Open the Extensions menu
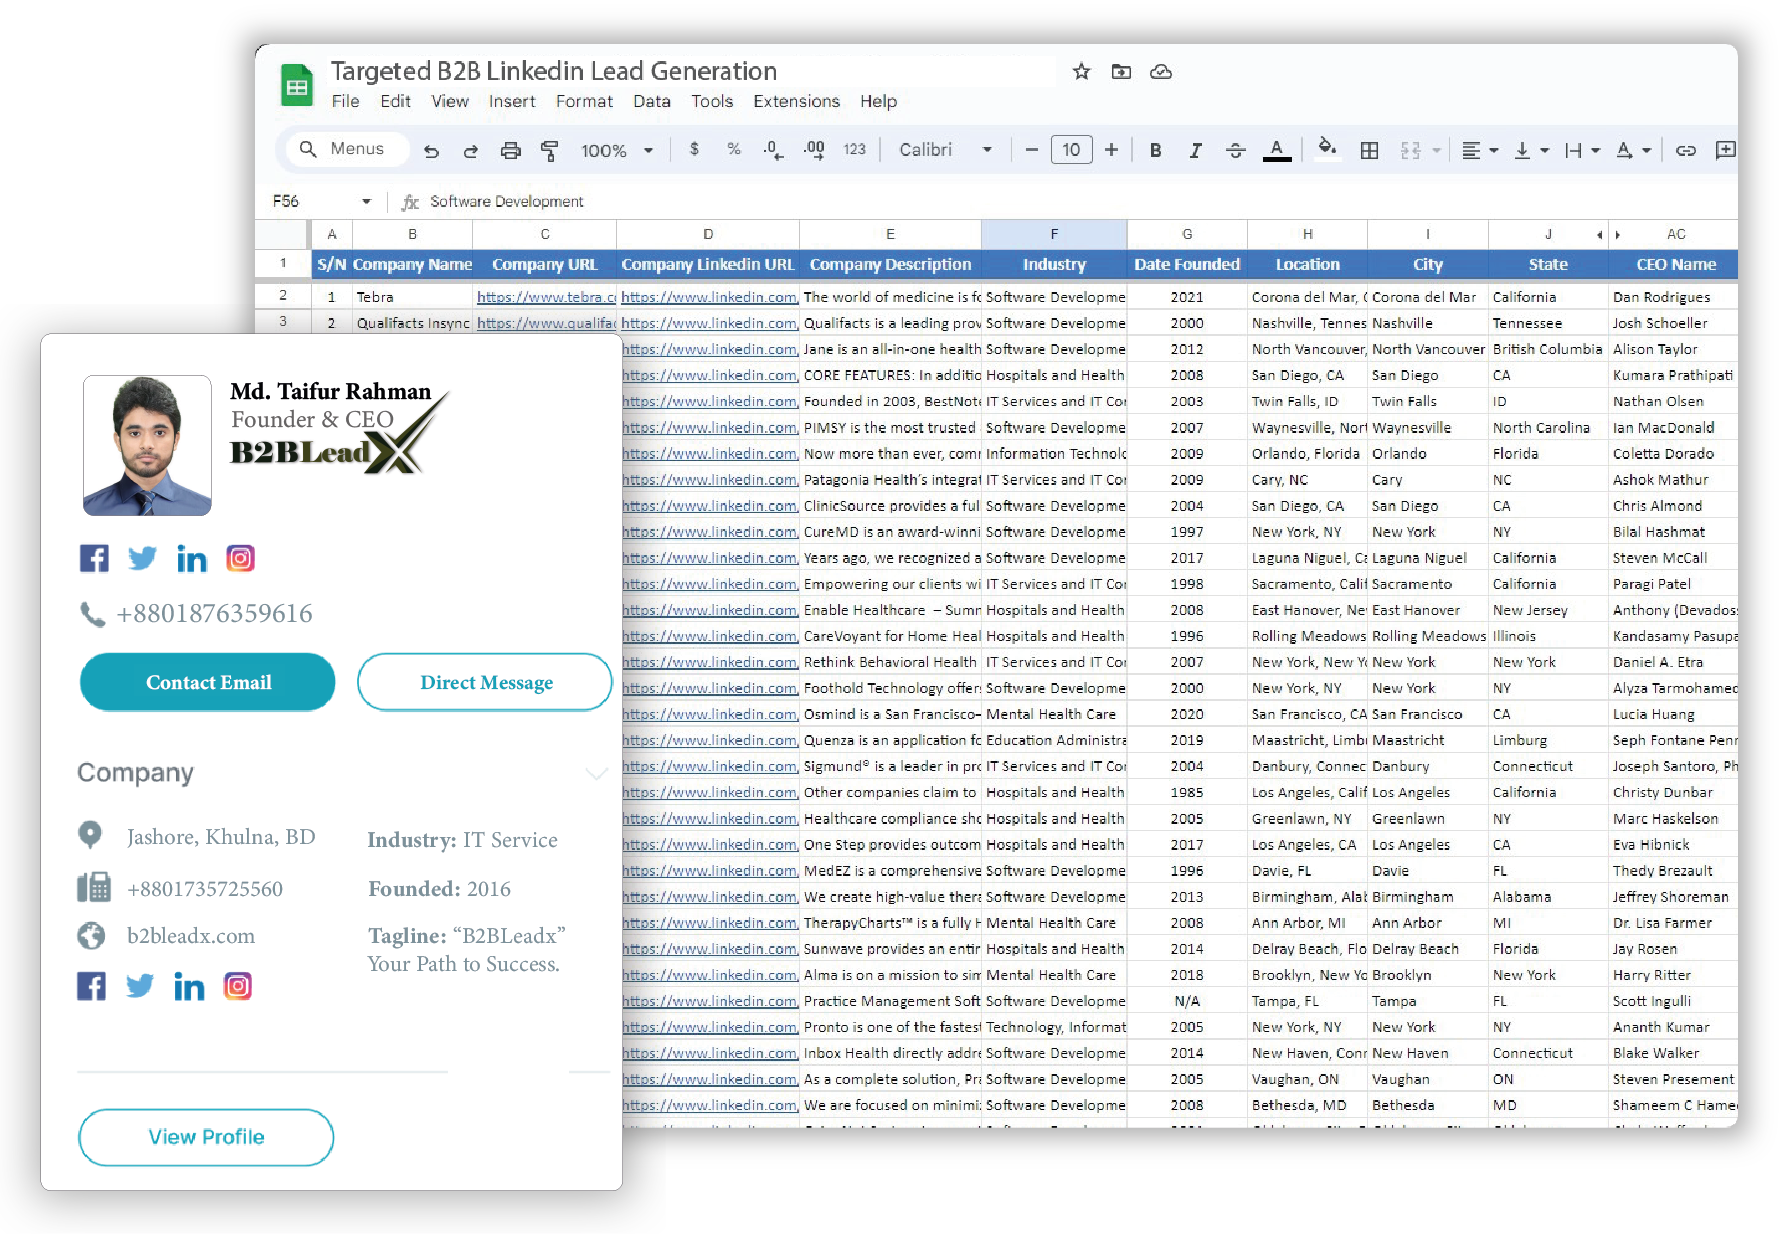This screenshot has width=1783, height=1234. (796, 101)
